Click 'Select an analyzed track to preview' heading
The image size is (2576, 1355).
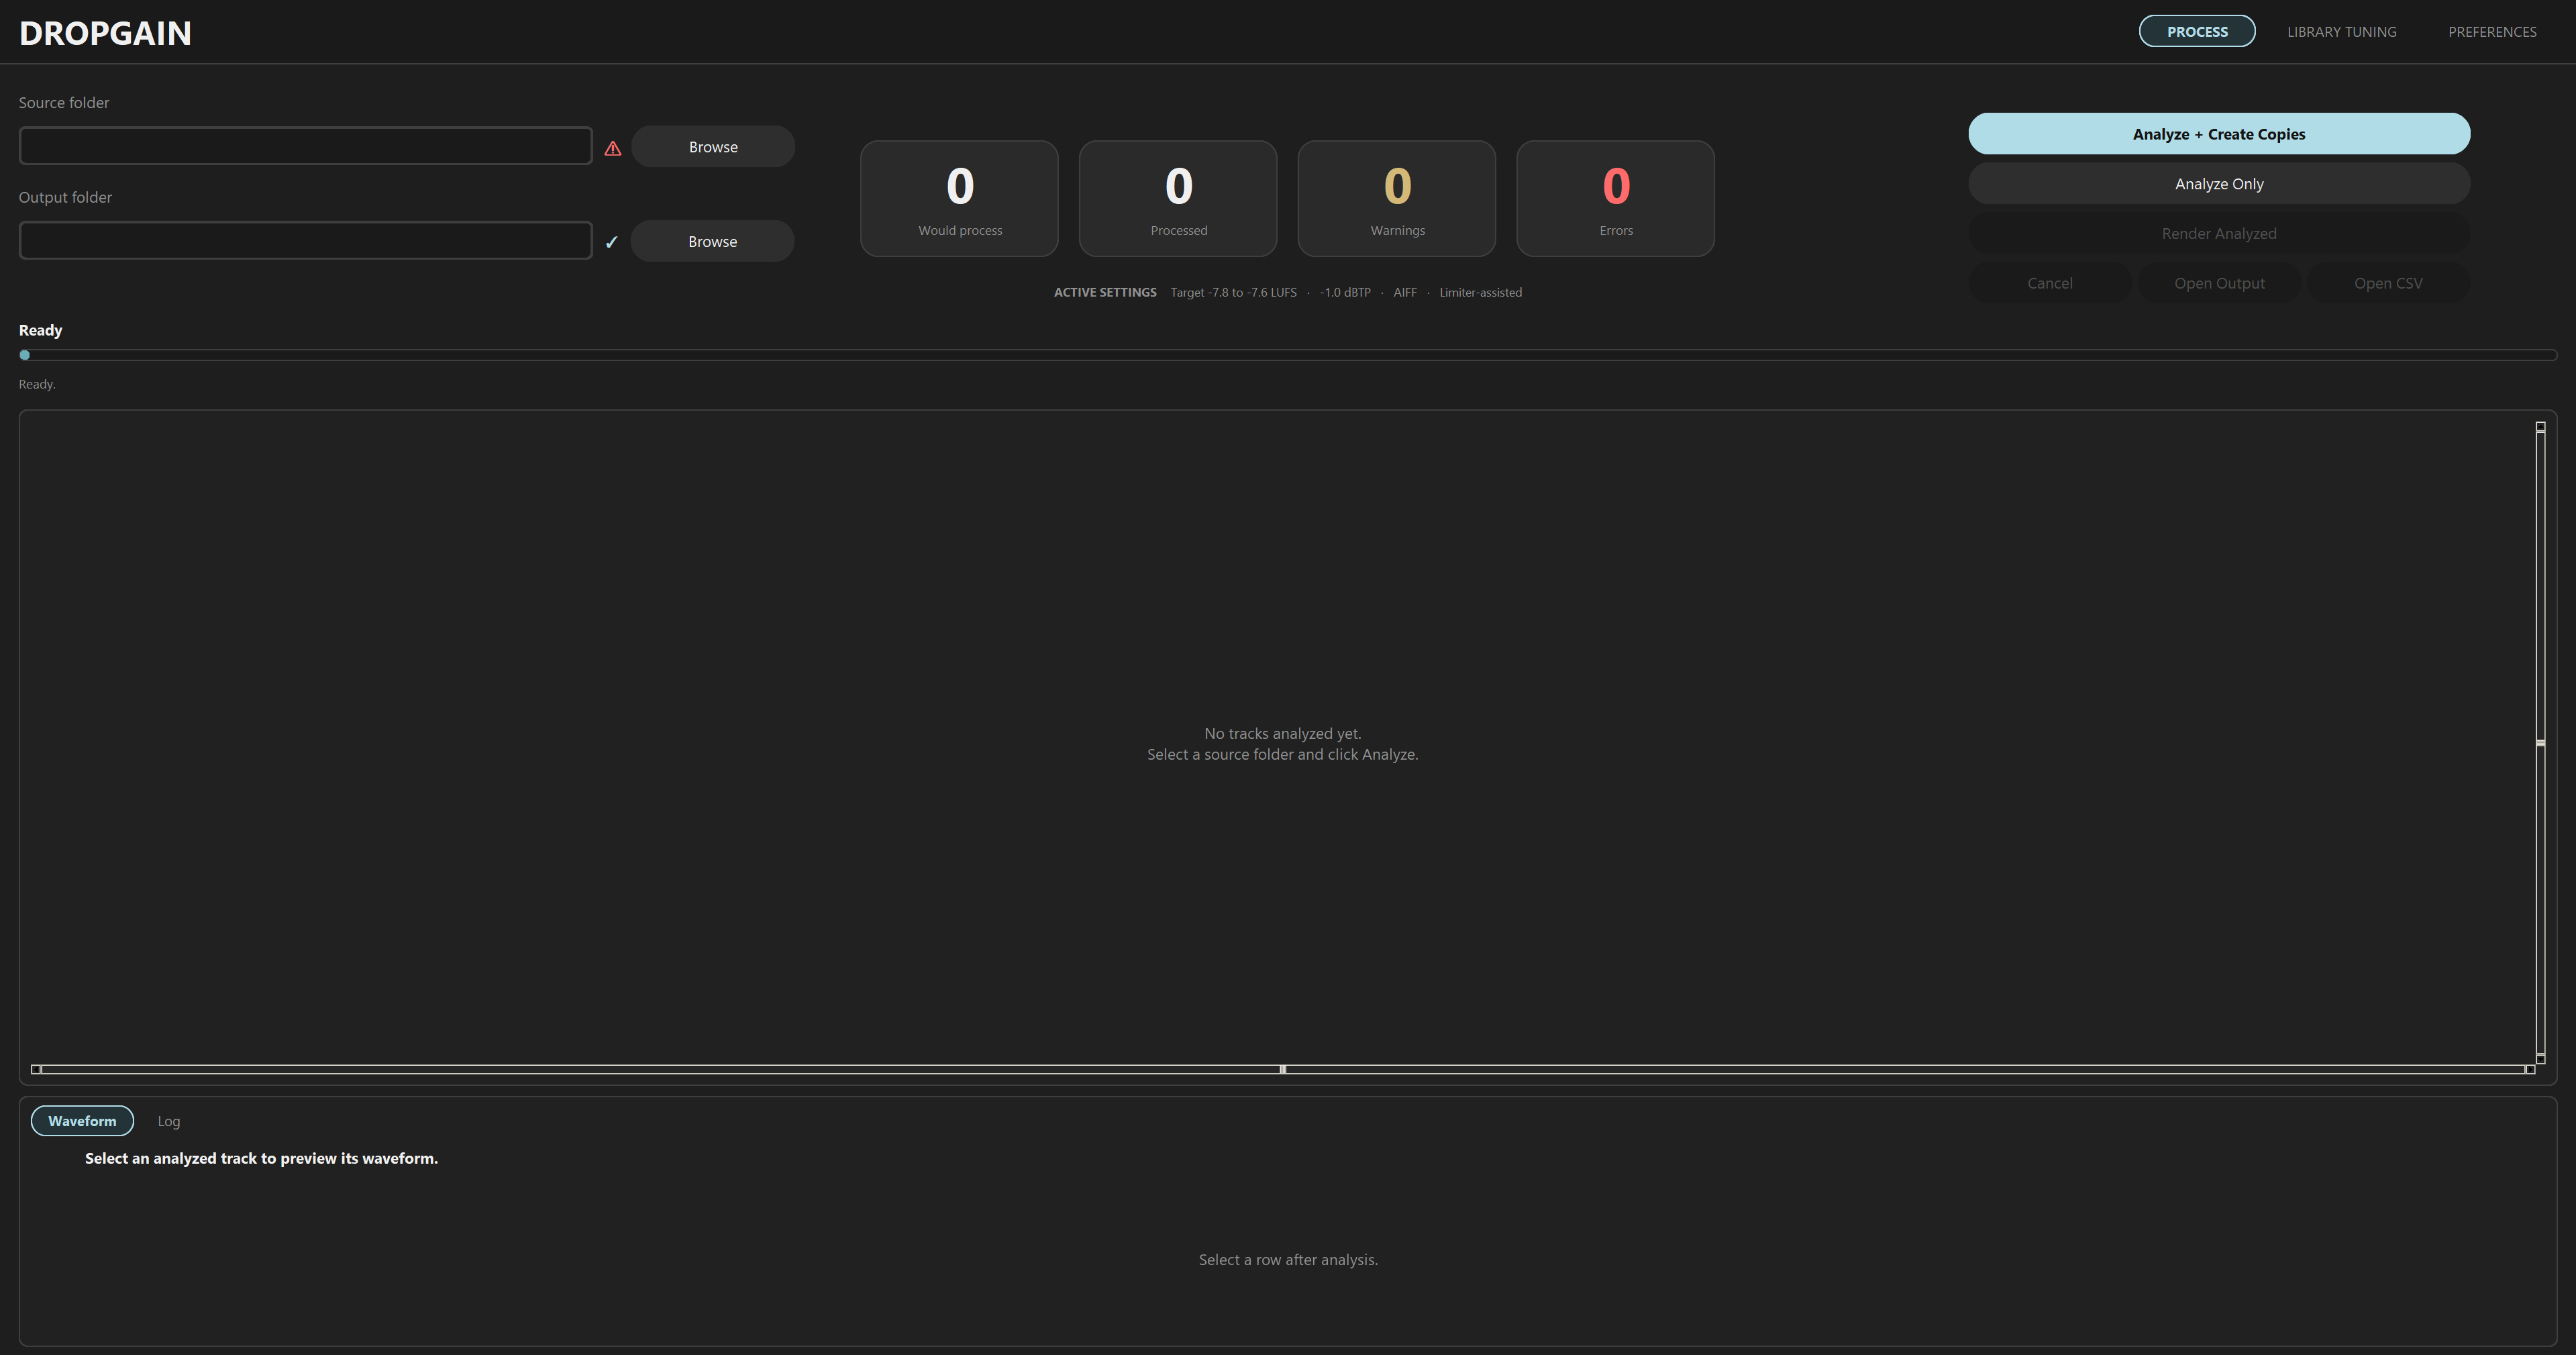[261, 1158]
